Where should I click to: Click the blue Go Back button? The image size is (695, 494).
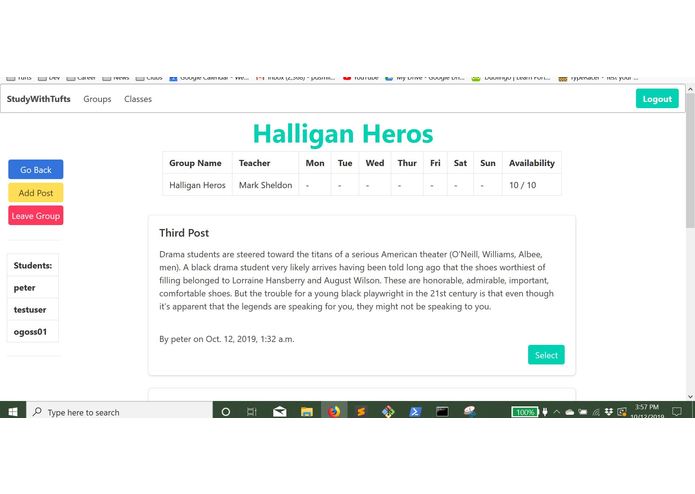pos(35,170)
